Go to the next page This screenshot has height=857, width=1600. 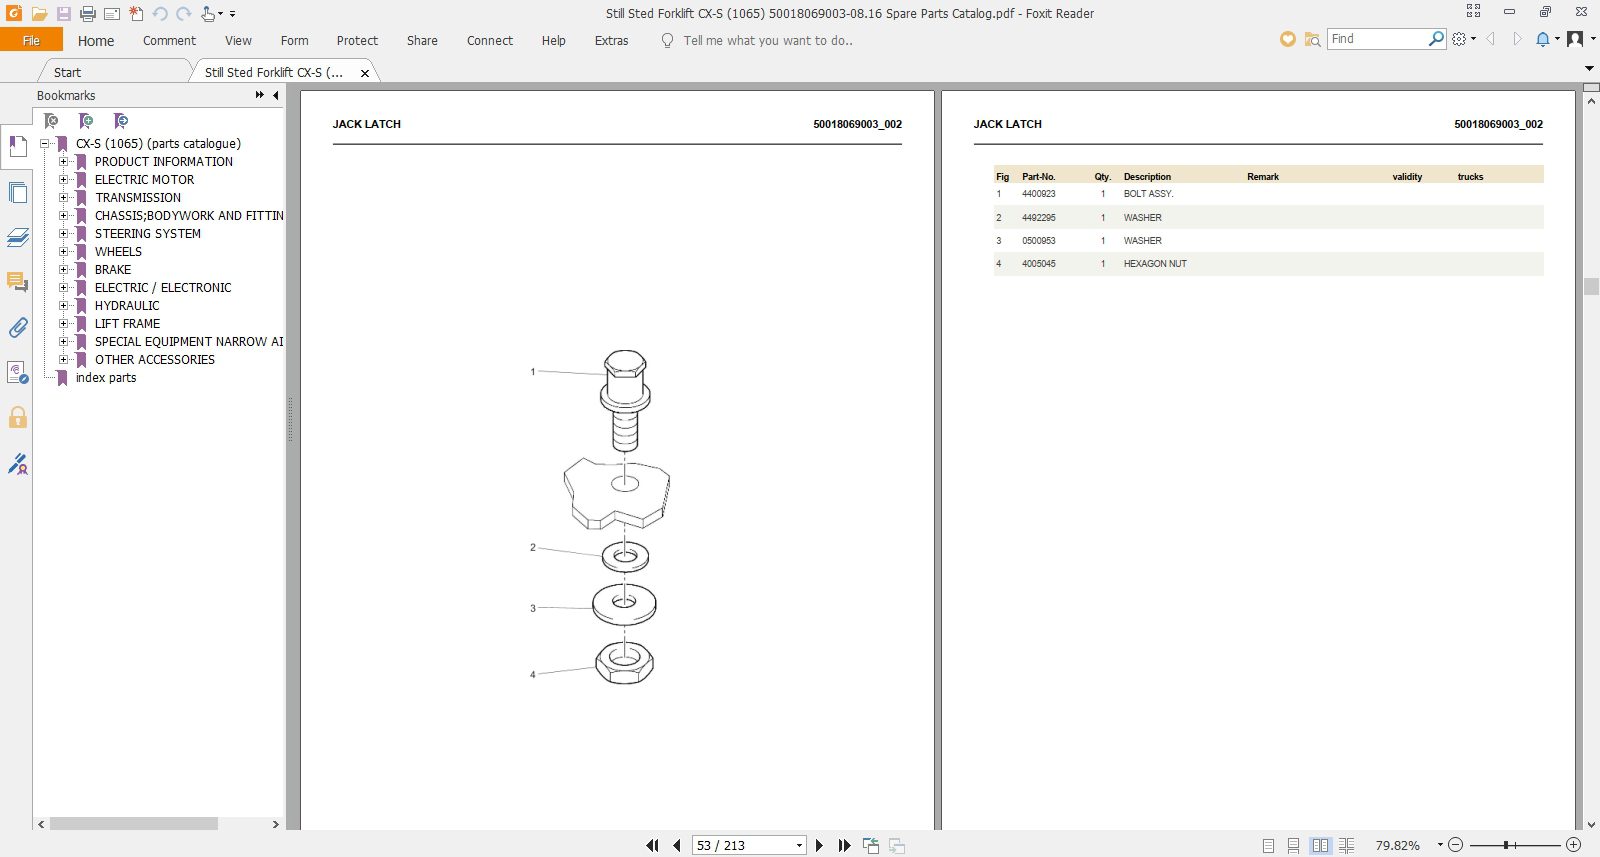819,846
